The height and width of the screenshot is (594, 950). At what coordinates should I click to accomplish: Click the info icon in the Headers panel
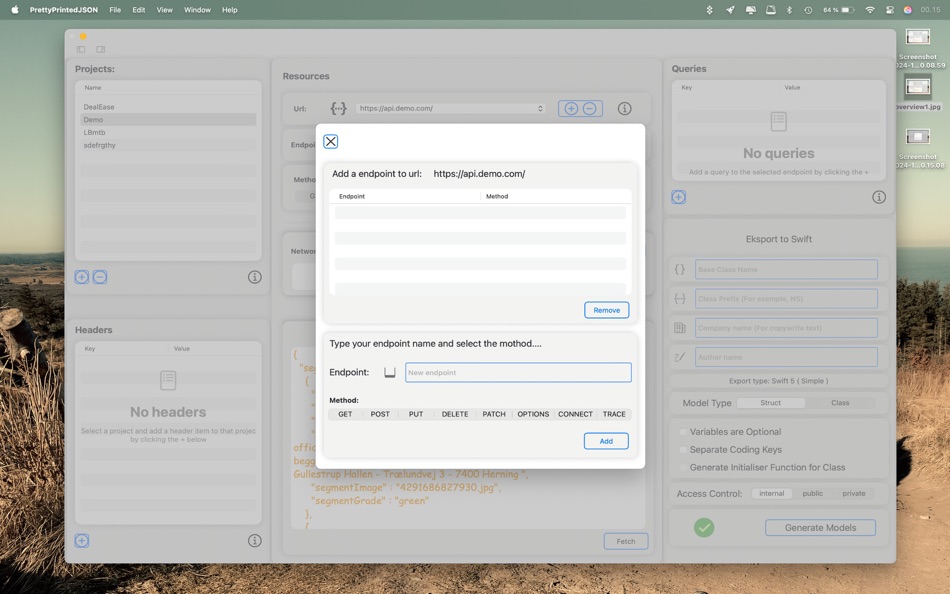pyautogui.click(x=255, y=539)
